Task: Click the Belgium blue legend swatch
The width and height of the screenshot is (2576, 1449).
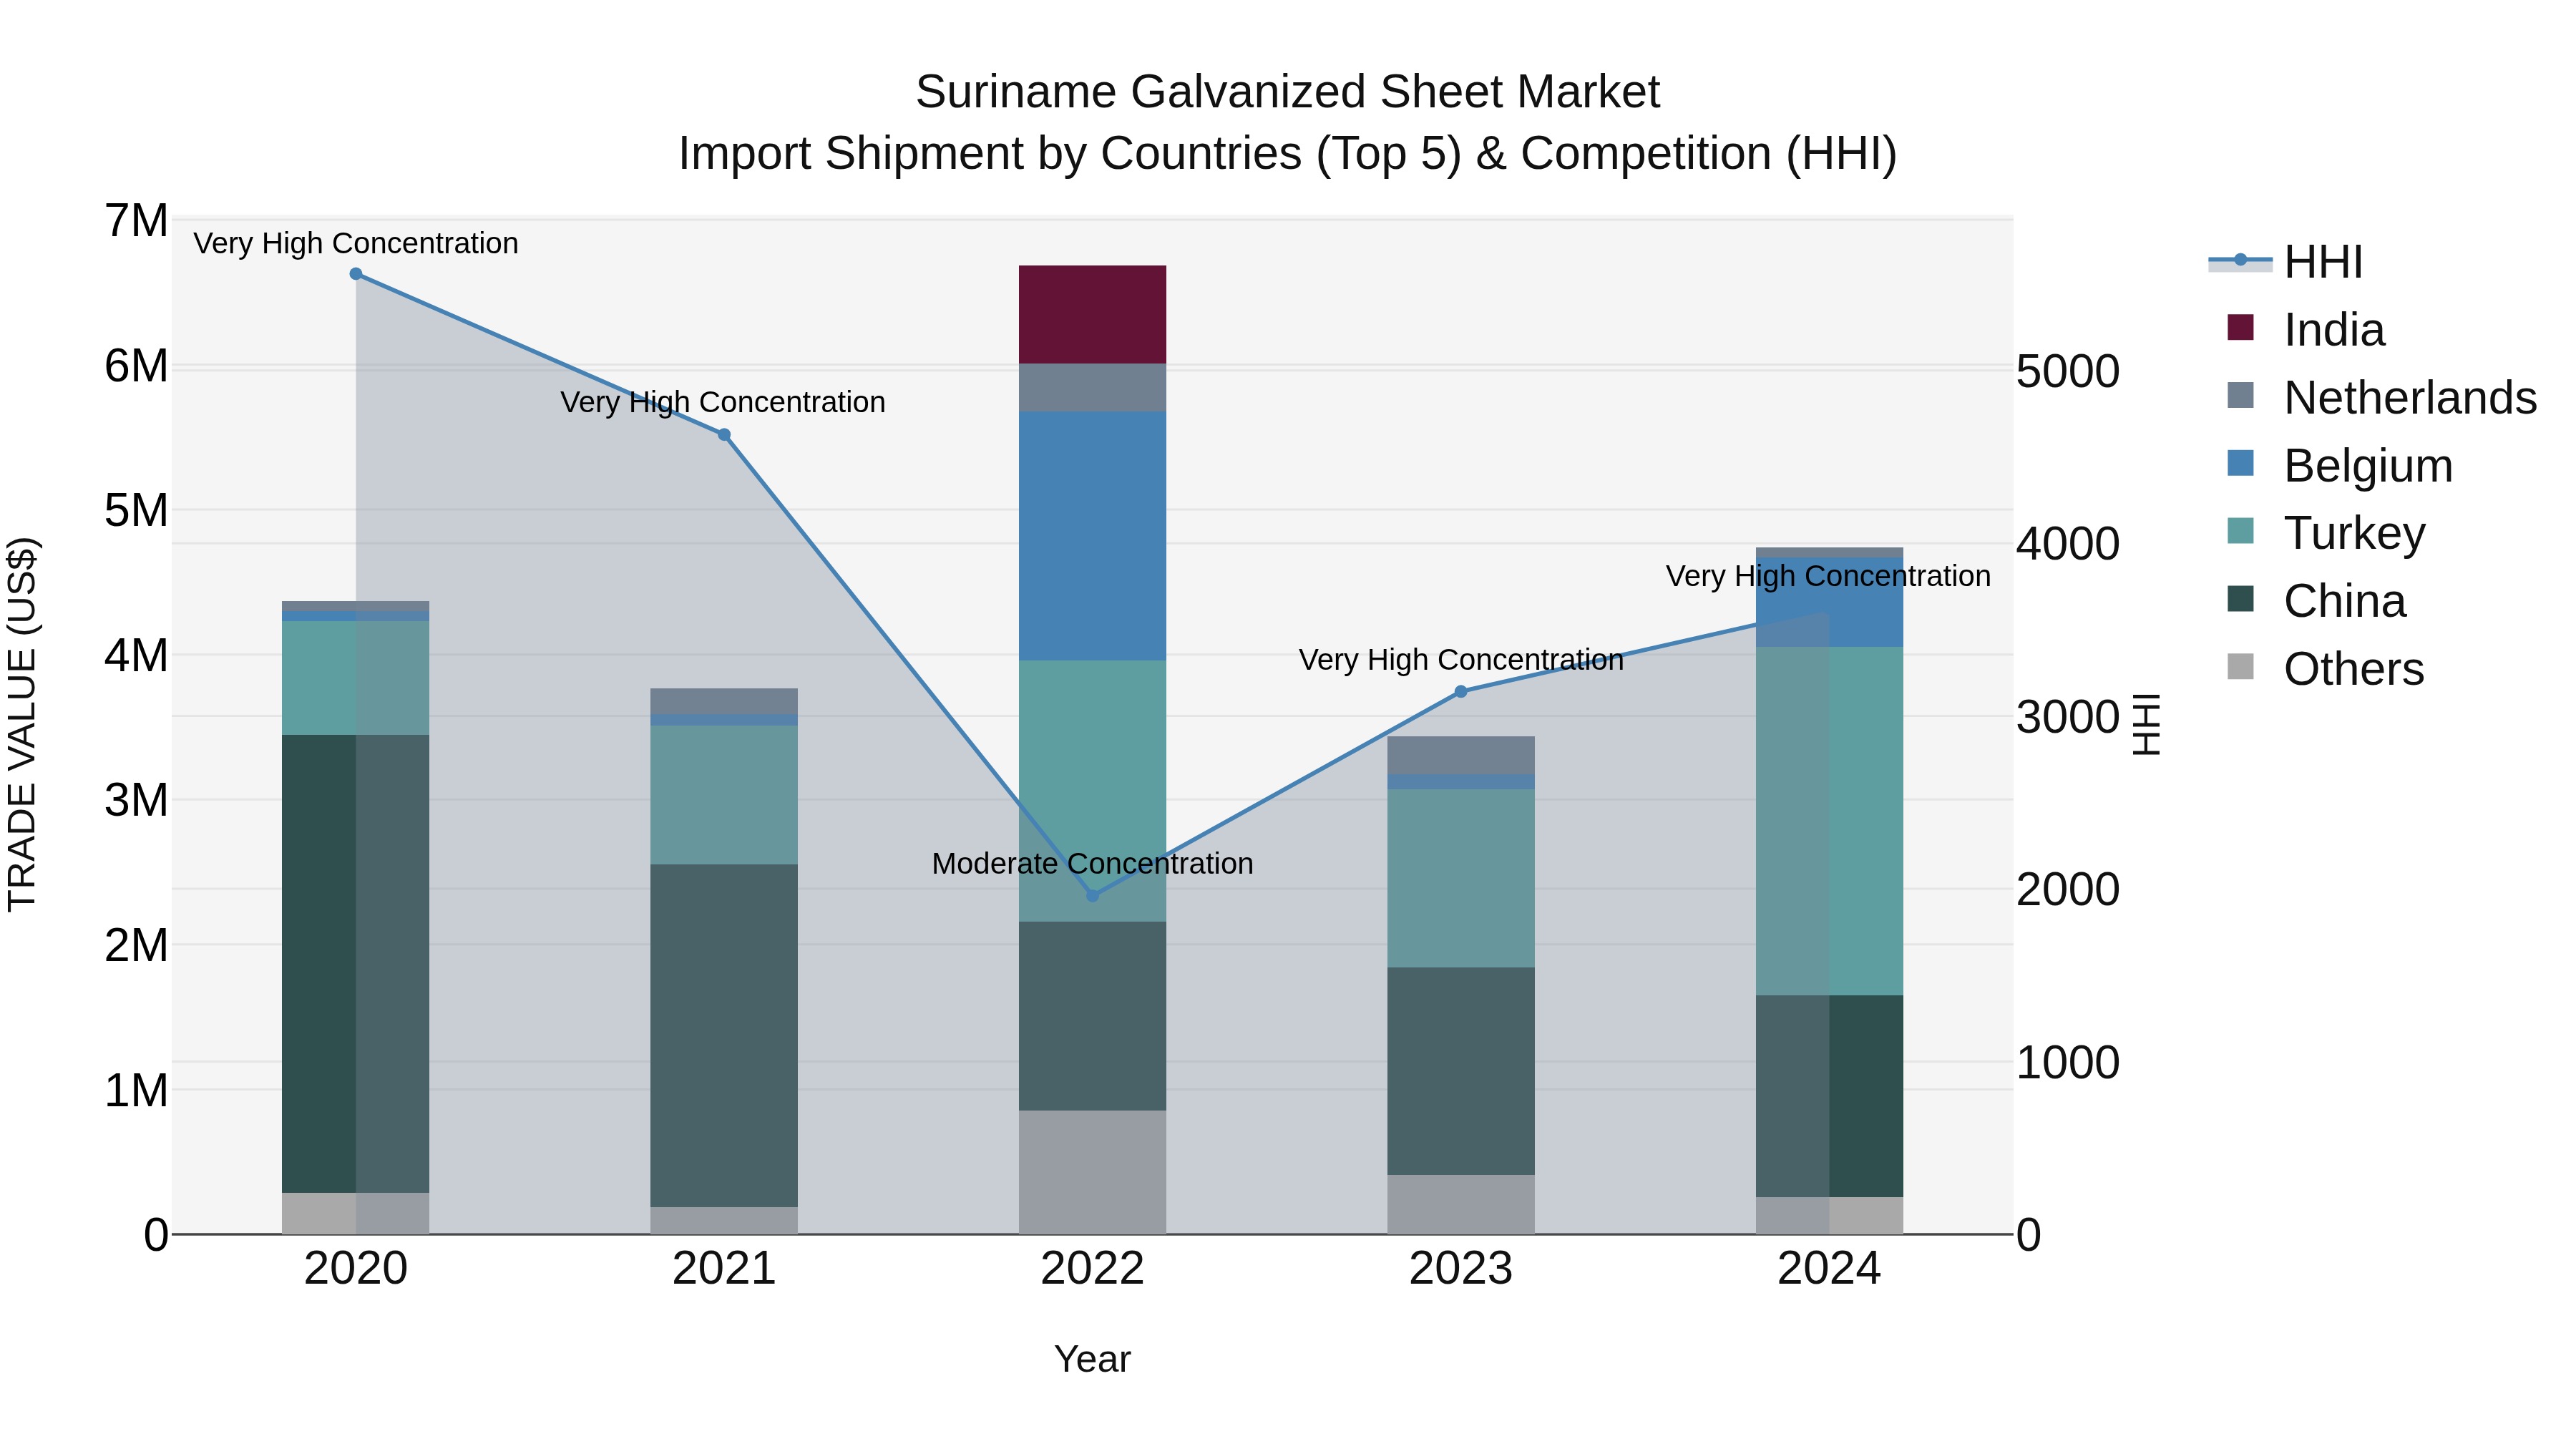Action: coord(2241,463)
